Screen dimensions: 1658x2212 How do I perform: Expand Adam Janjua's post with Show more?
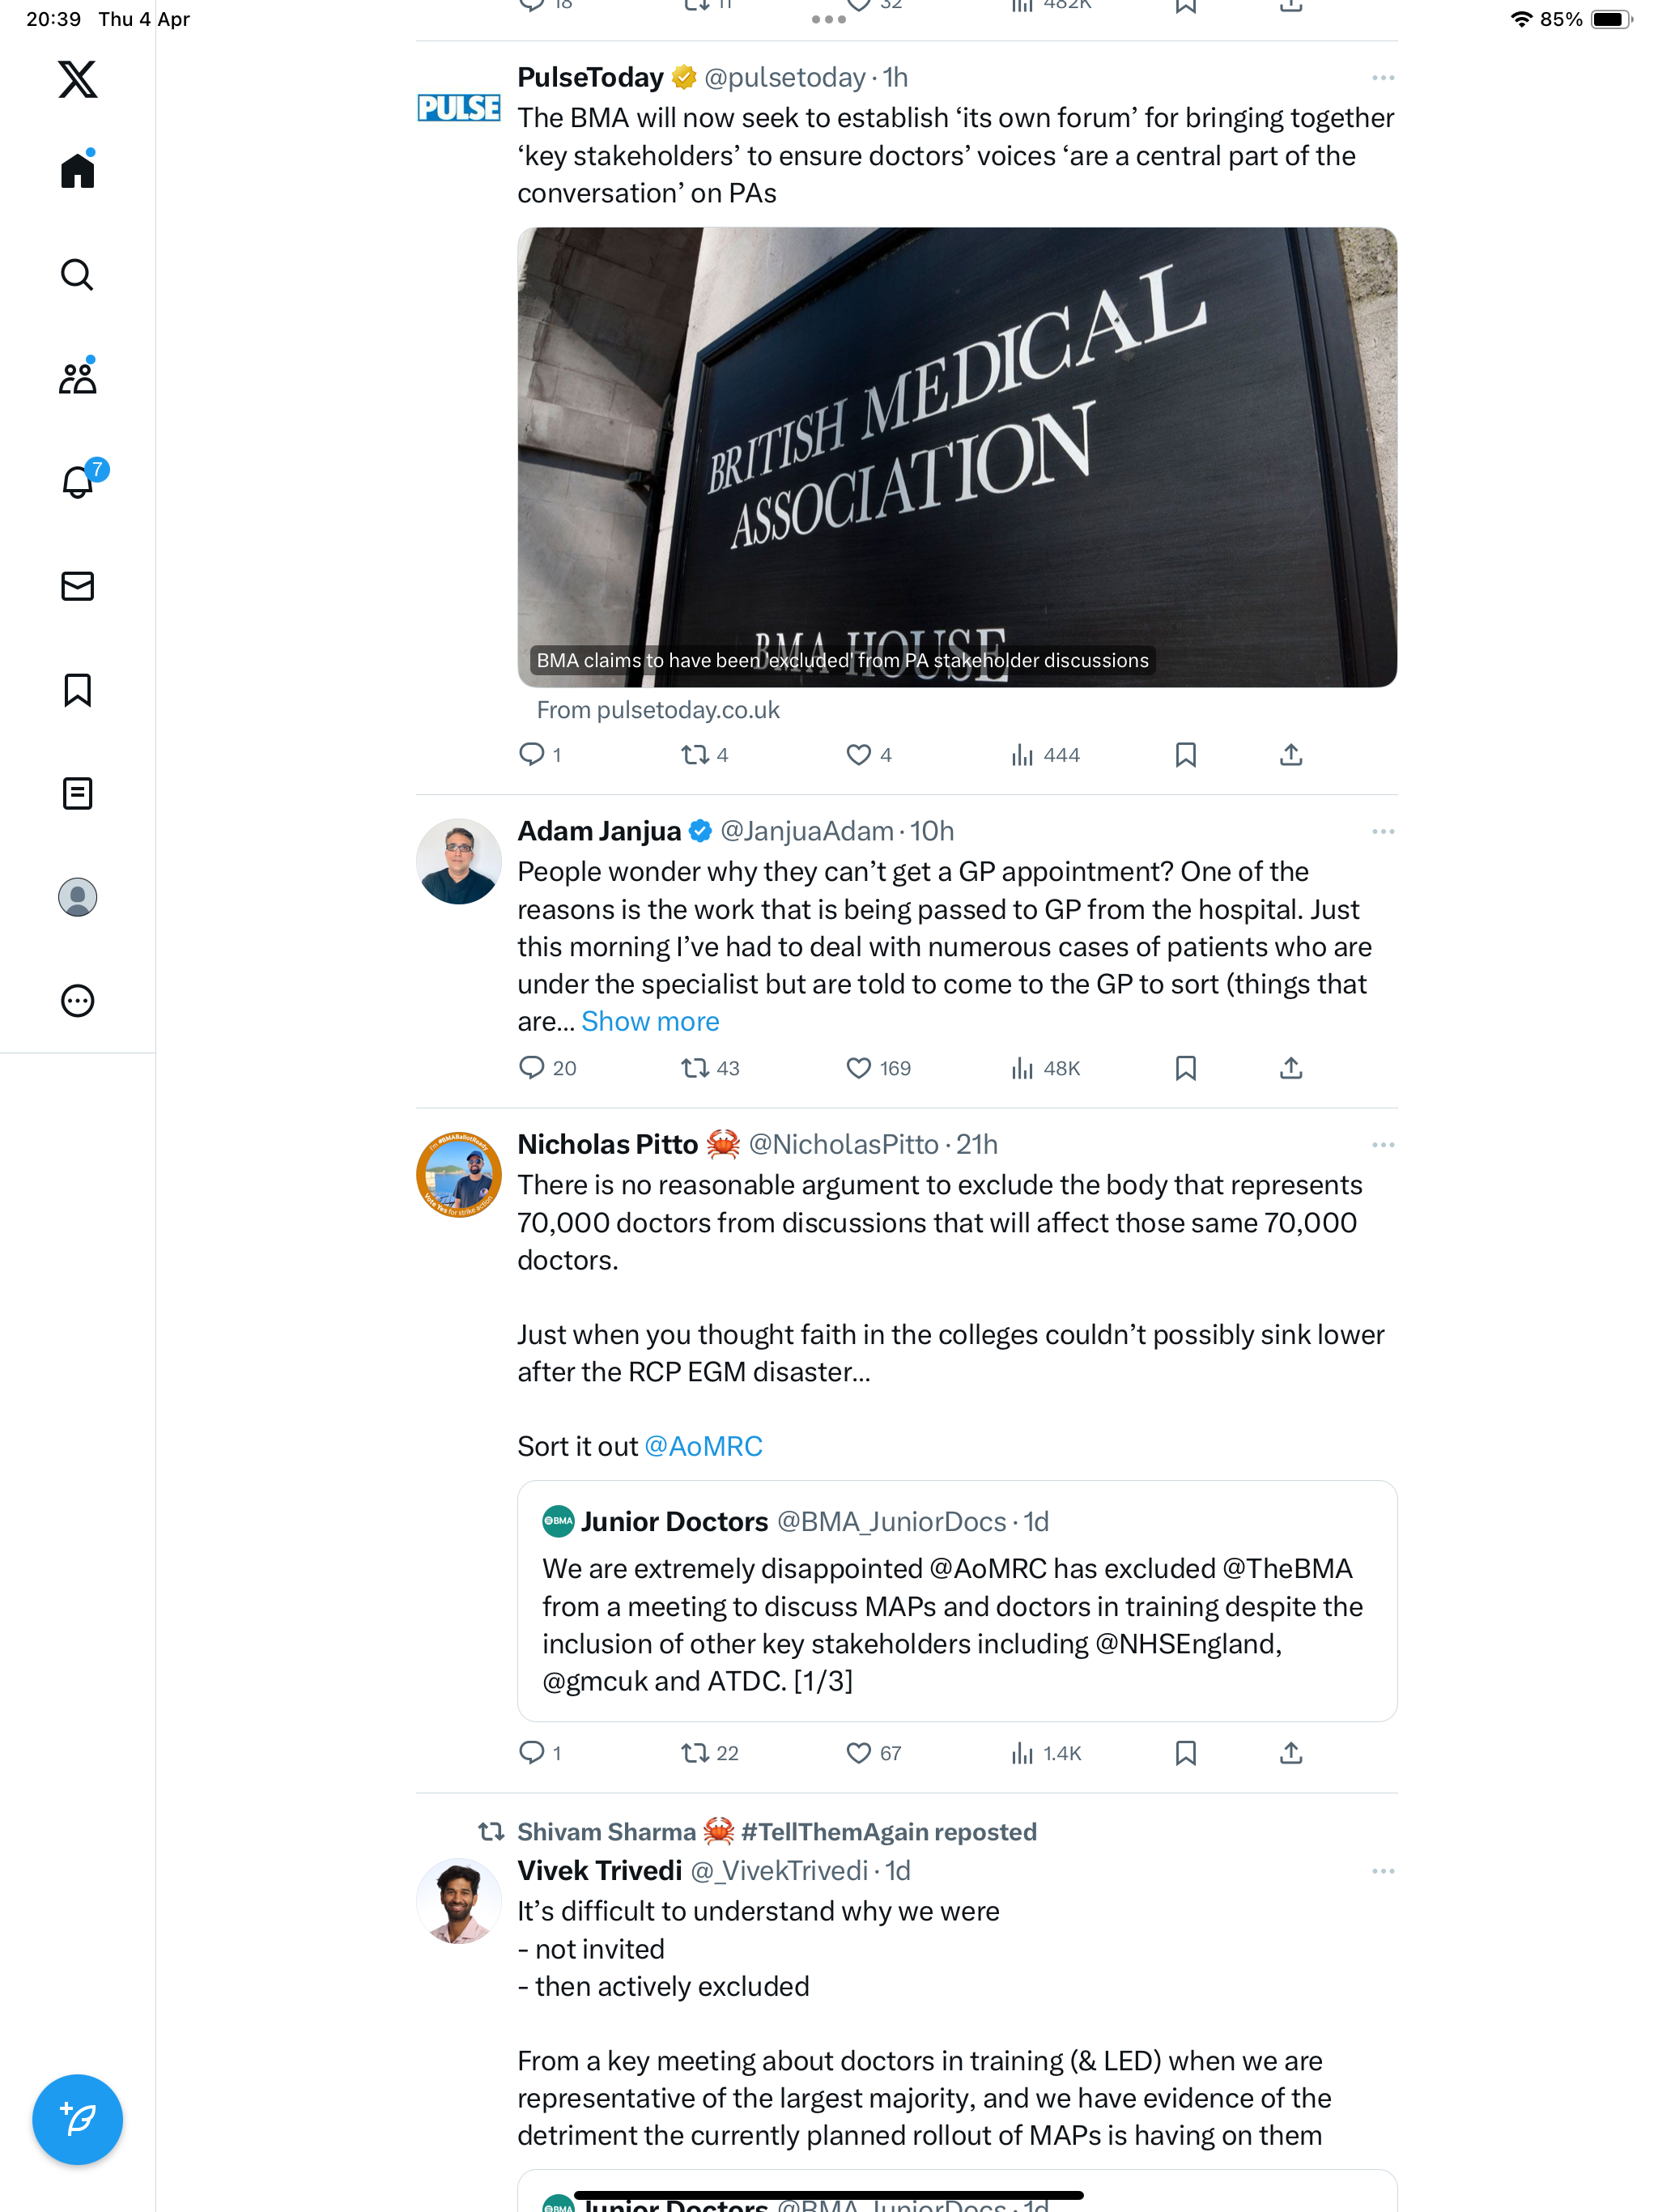[650, 1021]
